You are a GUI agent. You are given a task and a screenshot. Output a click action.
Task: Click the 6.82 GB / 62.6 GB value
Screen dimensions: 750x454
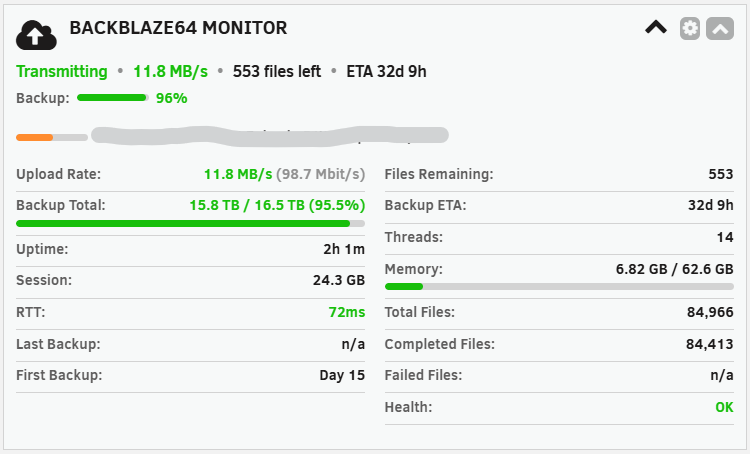[674, 269]
